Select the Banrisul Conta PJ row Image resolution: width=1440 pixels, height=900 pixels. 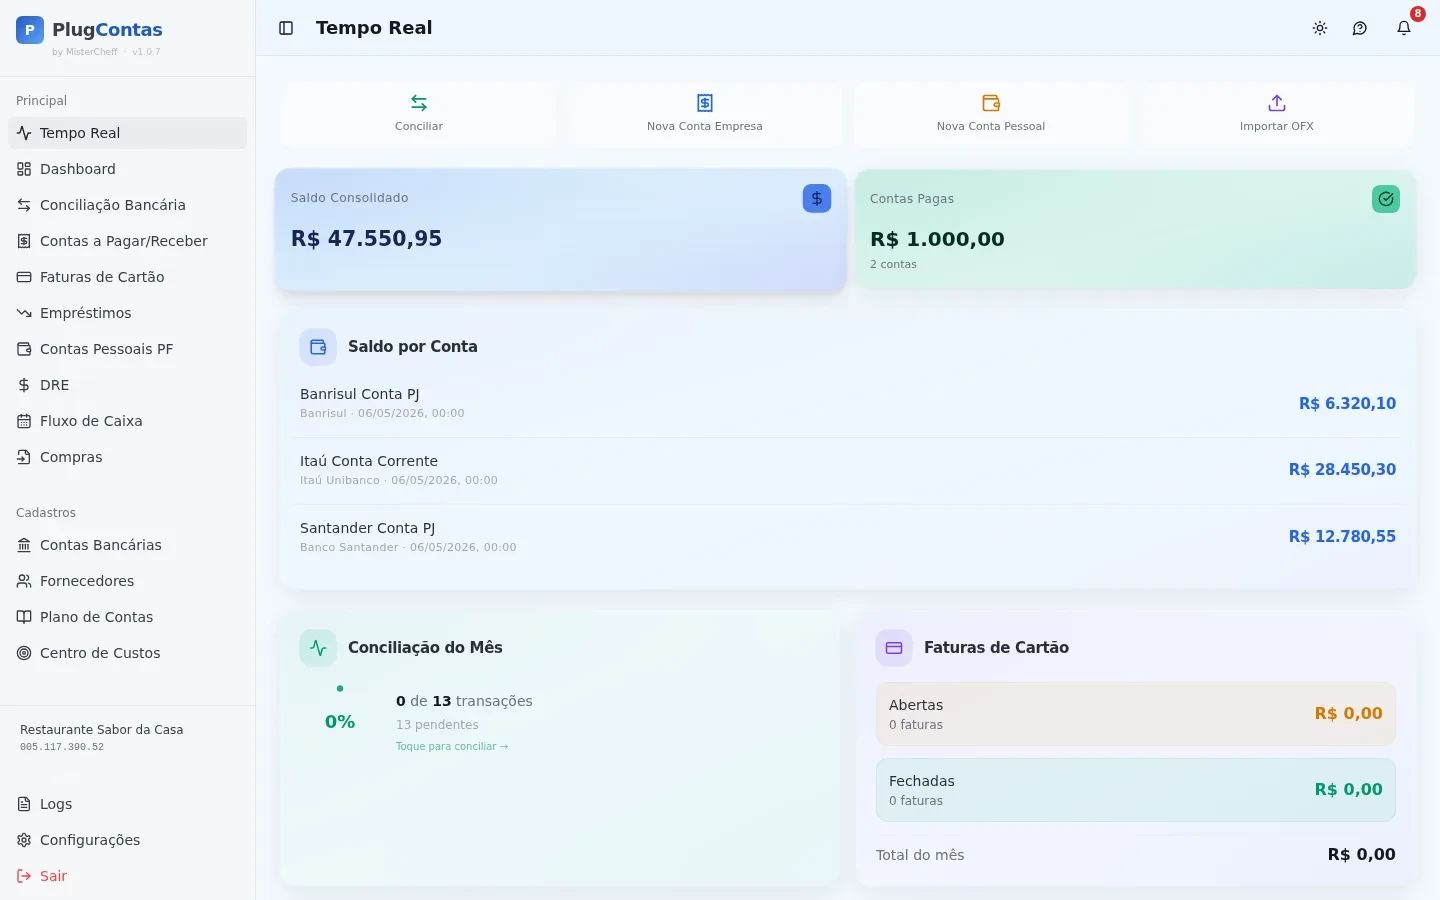click(848, 403)
